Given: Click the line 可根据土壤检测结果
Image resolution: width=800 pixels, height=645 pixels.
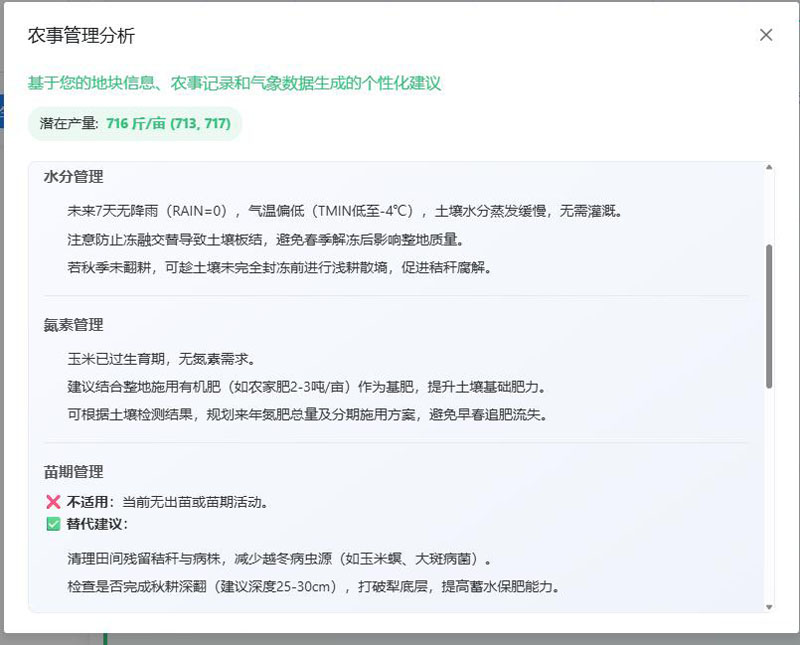Looking at the screenshot, I should (x=308, y=414).
